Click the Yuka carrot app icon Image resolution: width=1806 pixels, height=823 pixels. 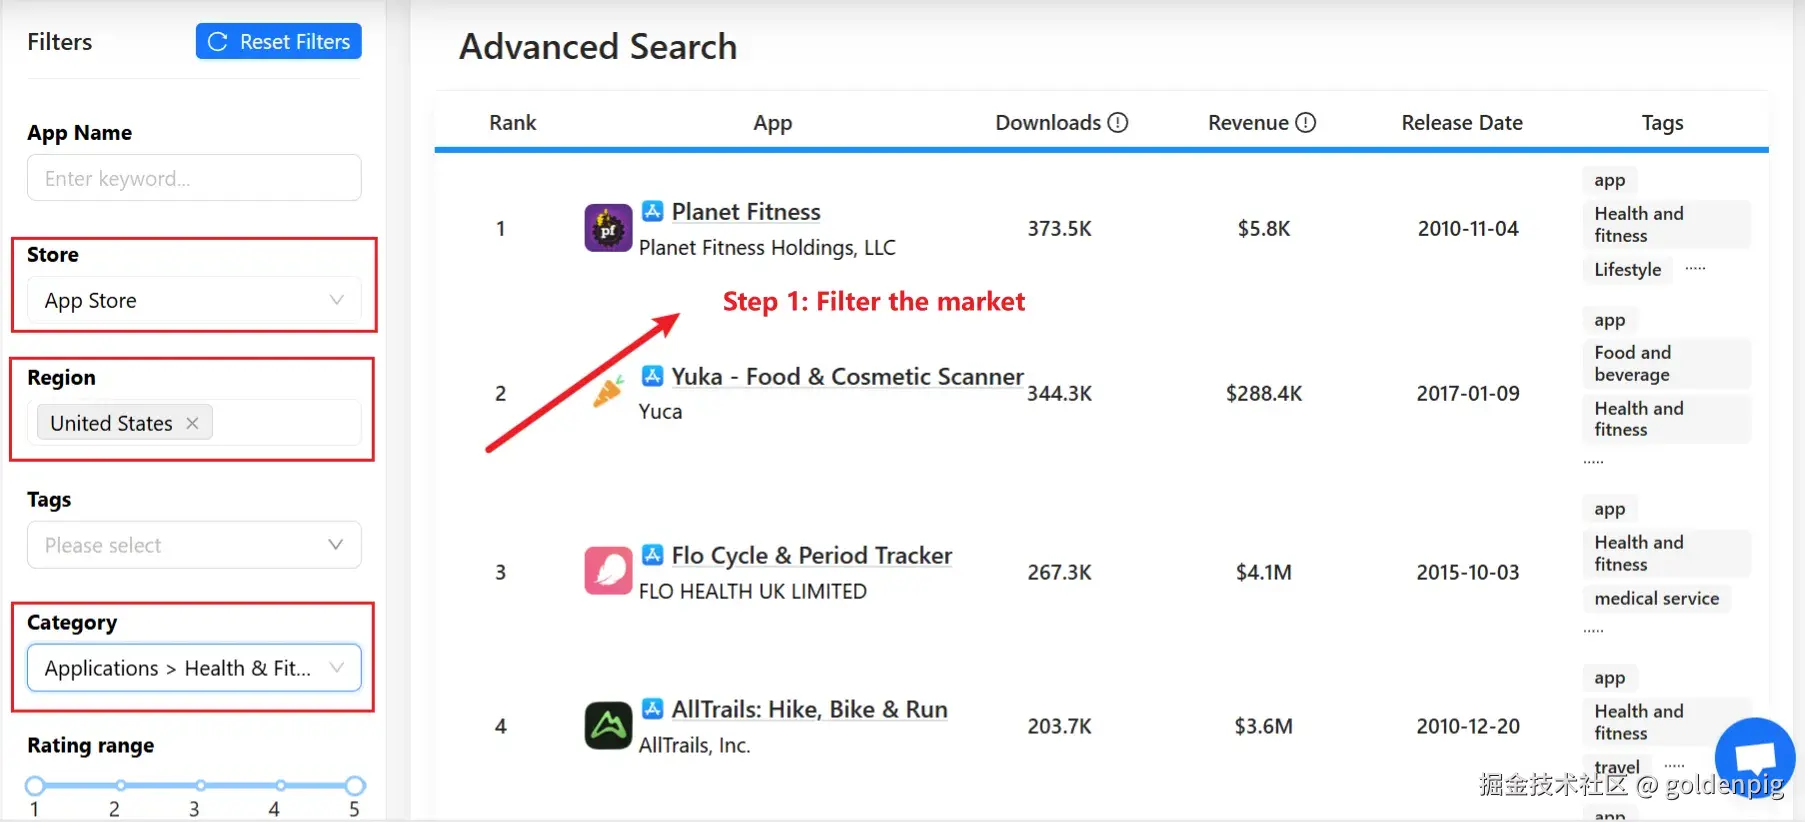(x=607, y=393)
